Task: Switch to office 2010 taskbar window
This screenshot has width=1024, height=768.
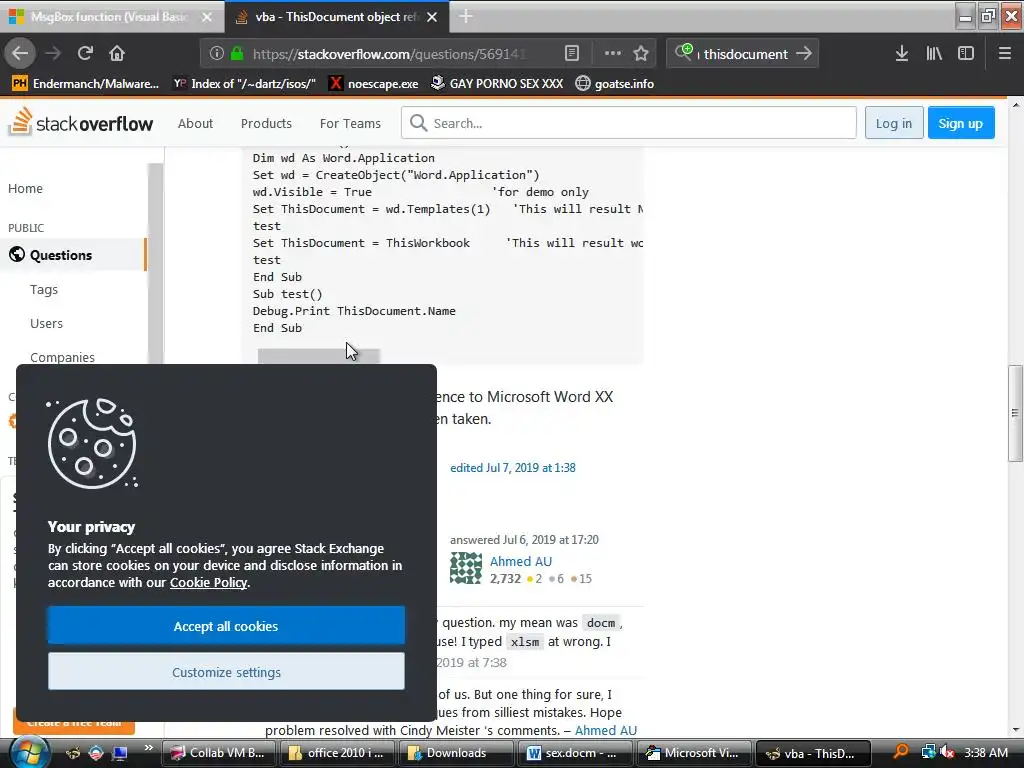Action: 338,753
